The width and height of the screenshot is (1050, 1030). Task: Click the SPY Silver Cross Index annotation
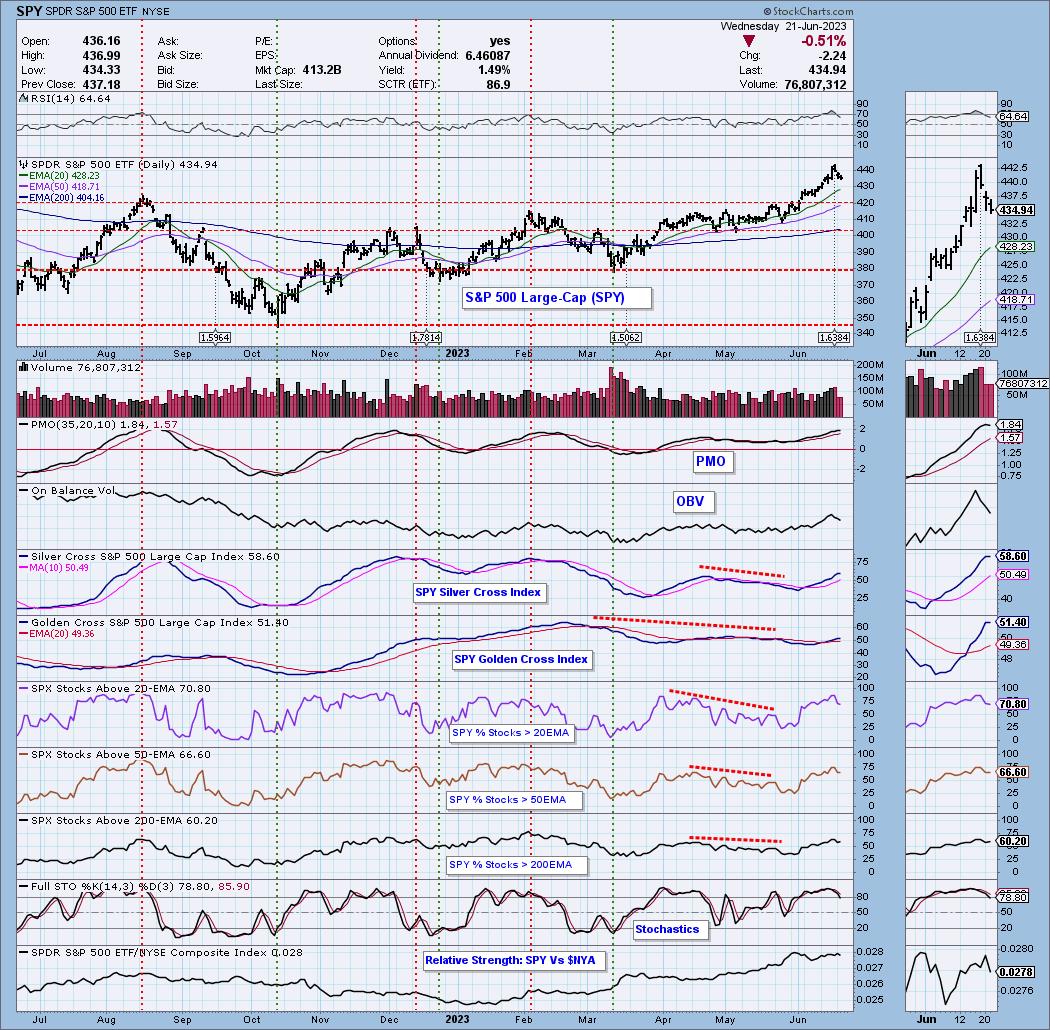478,592
